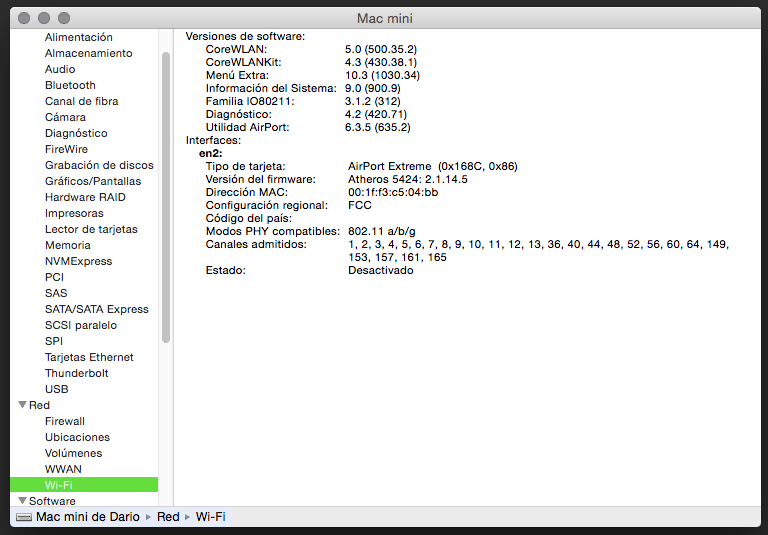Click the Estado value Desactivado
Image resolution: width=768 pixels, height=535 pixels.
click(381, 270)
